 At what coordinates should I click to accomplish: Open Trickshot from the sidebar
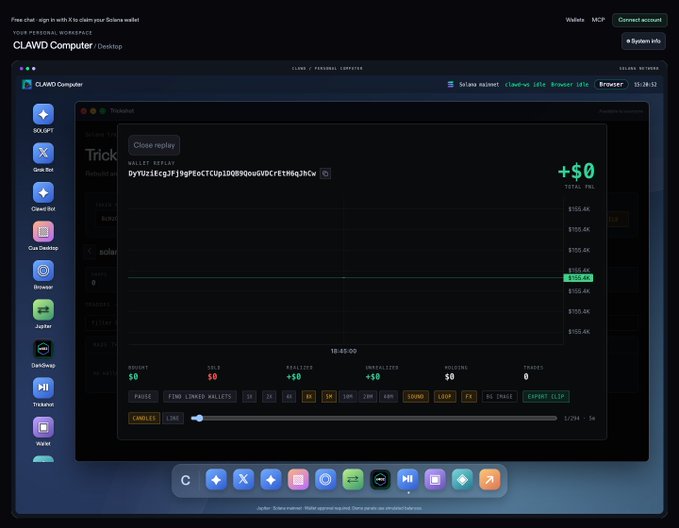pyautogui.click(x=43, y=388)
